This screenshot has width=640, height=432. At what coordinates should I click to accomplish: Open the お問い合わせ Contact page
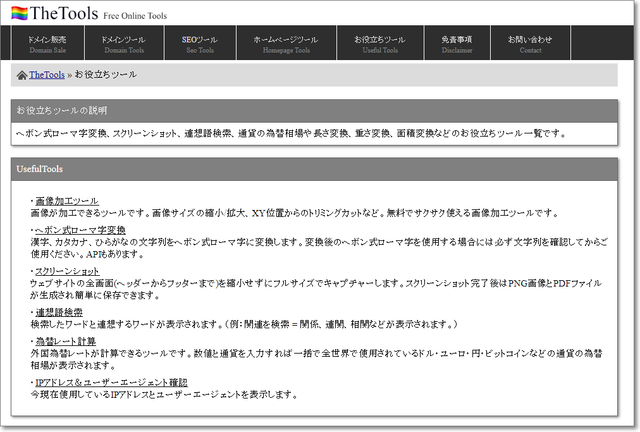click(530, 43)
